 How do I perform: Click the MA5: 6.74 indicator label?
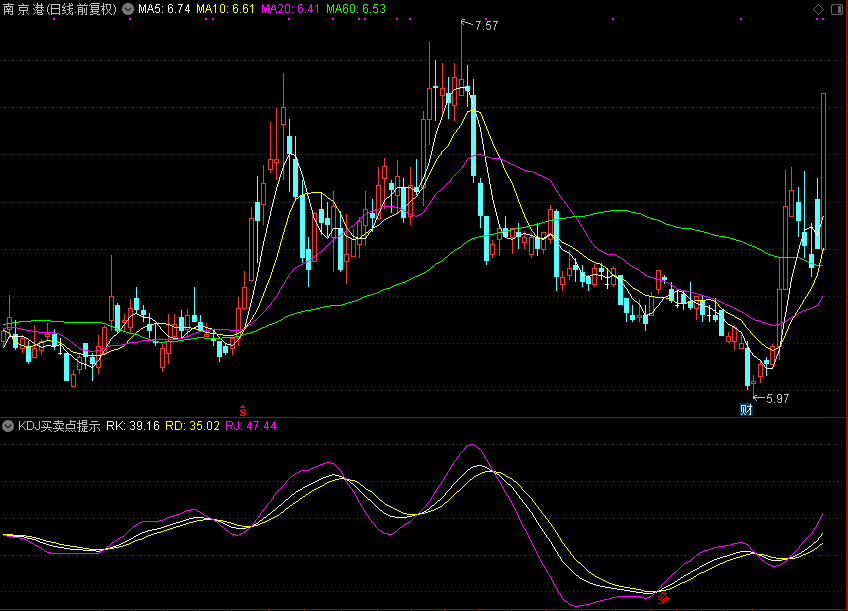click(164, 9)
